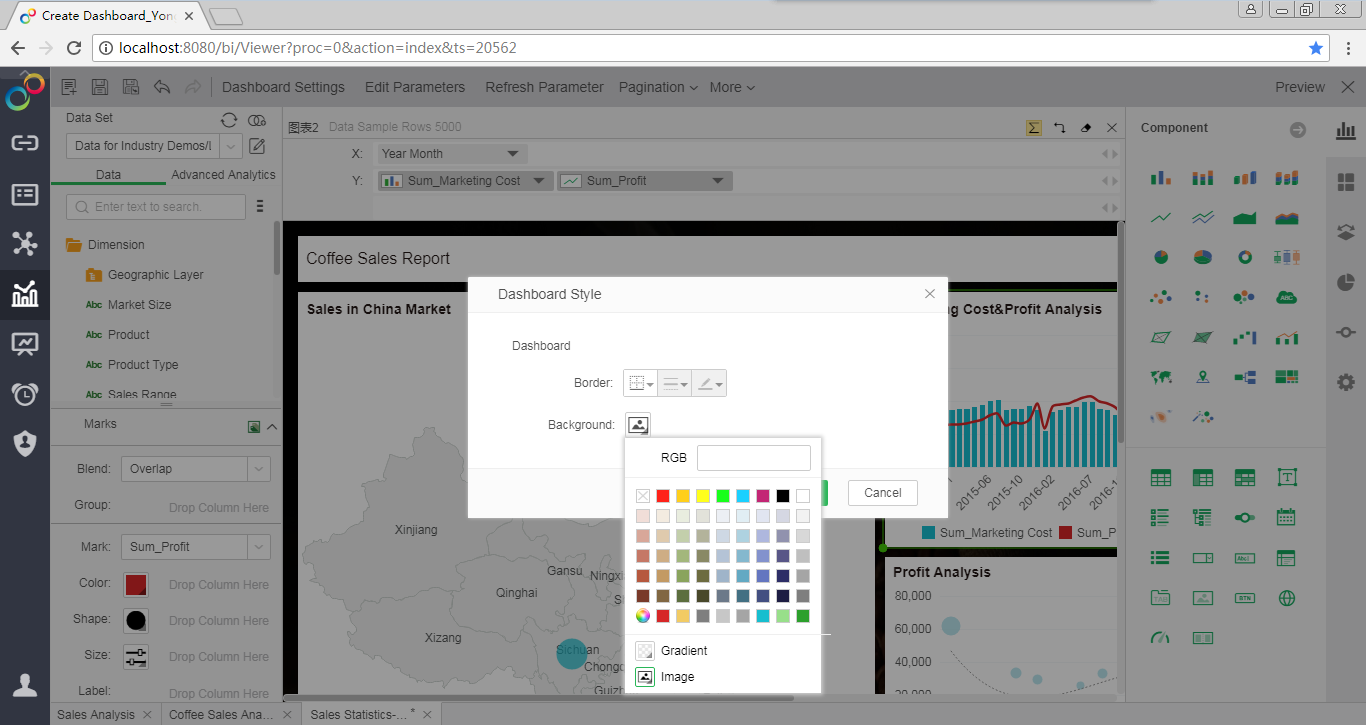The height and width of the screenshot is (725, 1366).
Task: Open the alarm clock schedule icon in sidebar
Action: [x=25, y=394]
